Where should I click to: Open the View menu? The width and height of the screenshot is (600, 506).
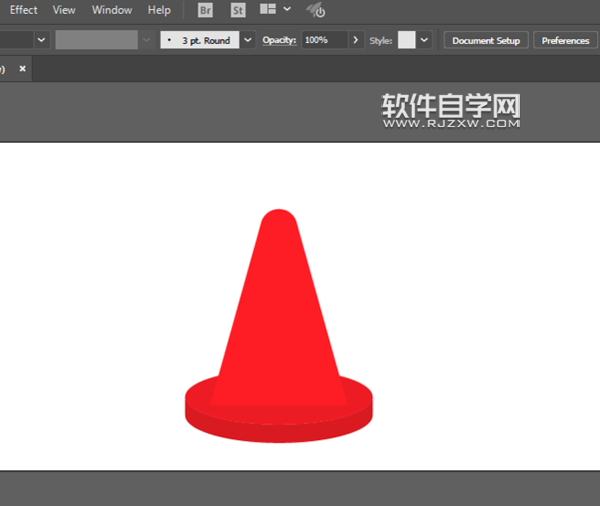[64, 10]
